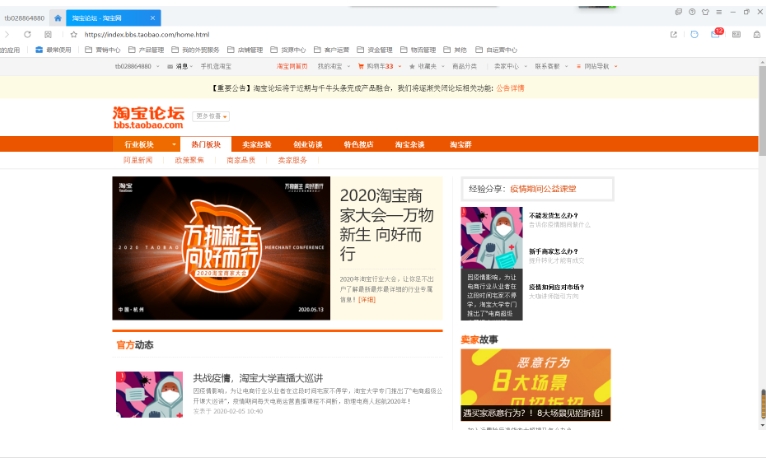This screenshot has width=766, height=458.
Task: Open the 不能发货怎么办? article
Action: (x=553, y=215)
